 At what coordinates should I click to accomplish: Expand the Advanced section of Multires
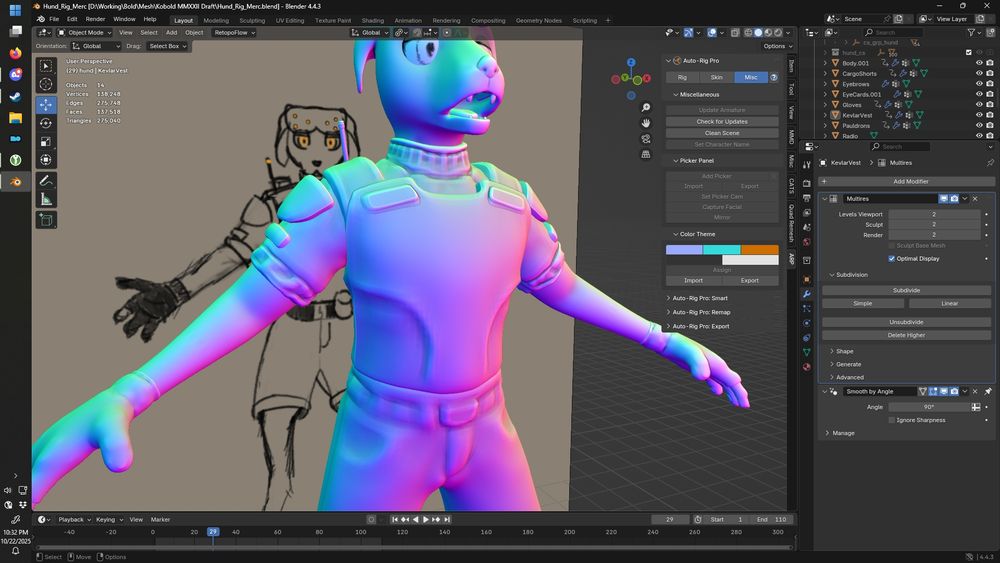[849, 377]
